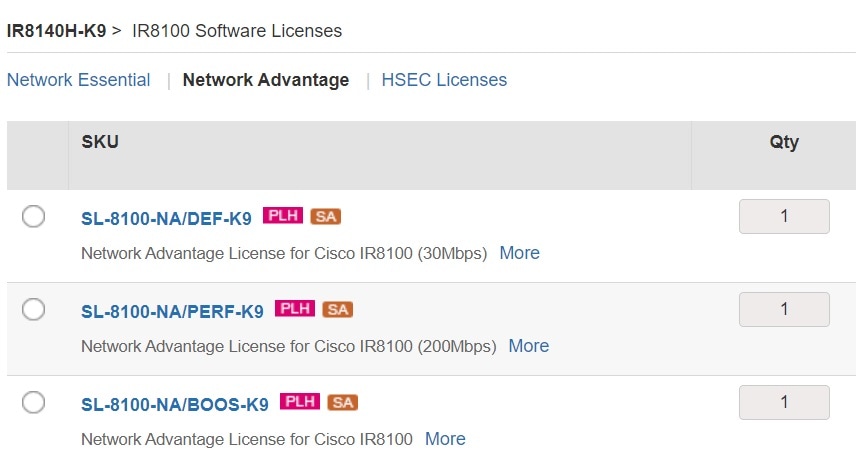This screenshot has width=856, height=465.
Task: Select the SL-8100-NA/PERF-K9 radio button
Action: pyautogui.click(x=33, y=309)
